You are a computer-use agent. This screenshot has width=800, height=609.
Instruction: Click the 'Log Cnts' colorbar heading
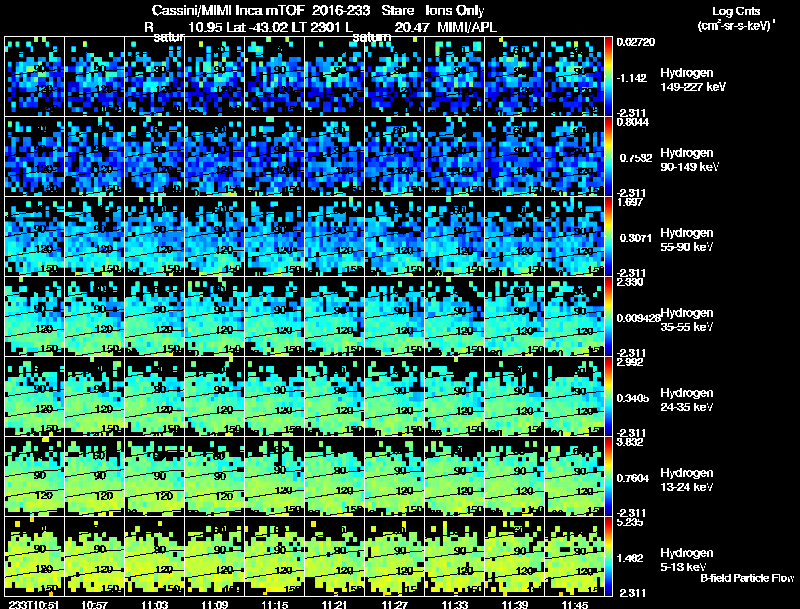coord(736,11)
